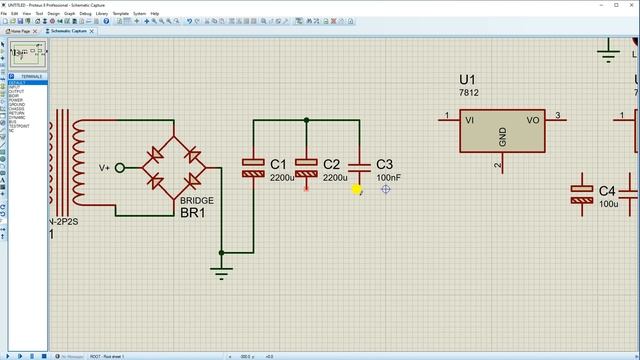Click the Step simulation button
640x360 pixels.
(20, 356)
